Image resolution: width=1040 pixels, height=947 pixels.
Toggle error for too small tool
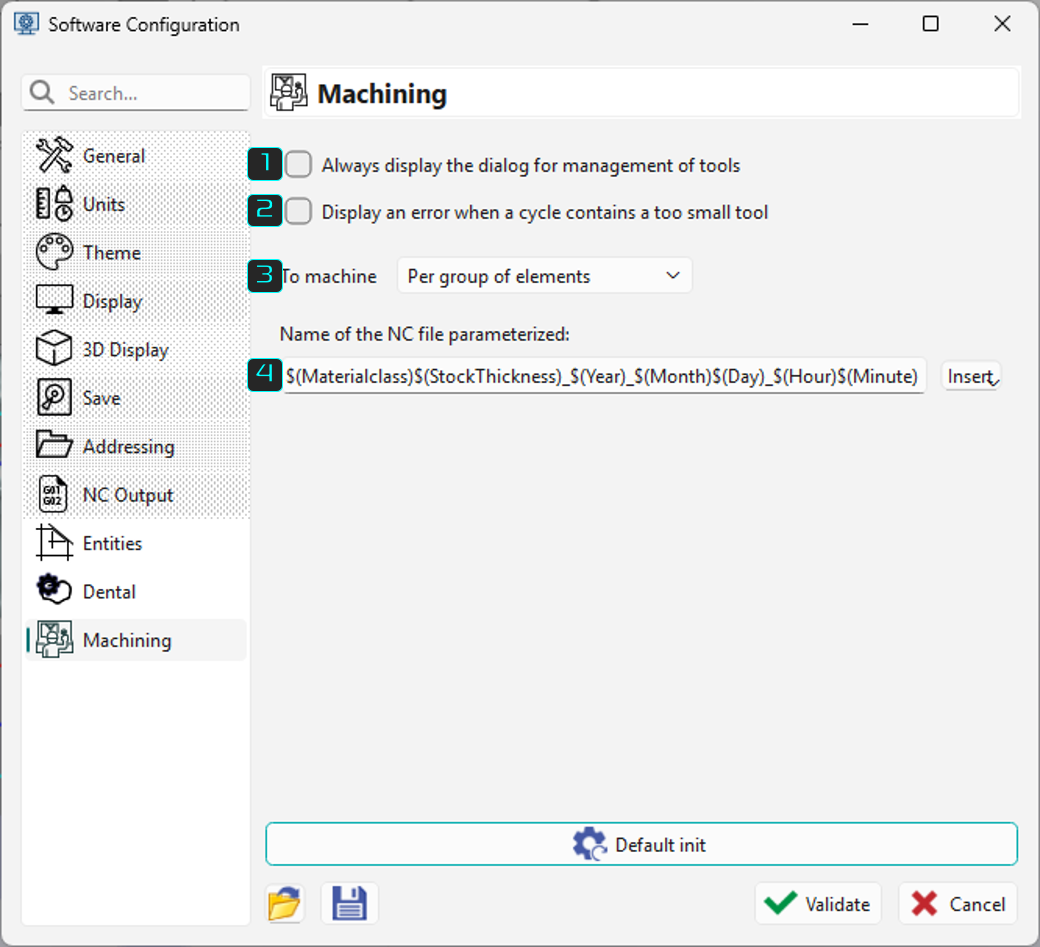pyautogui.click(x=298, y=212)
